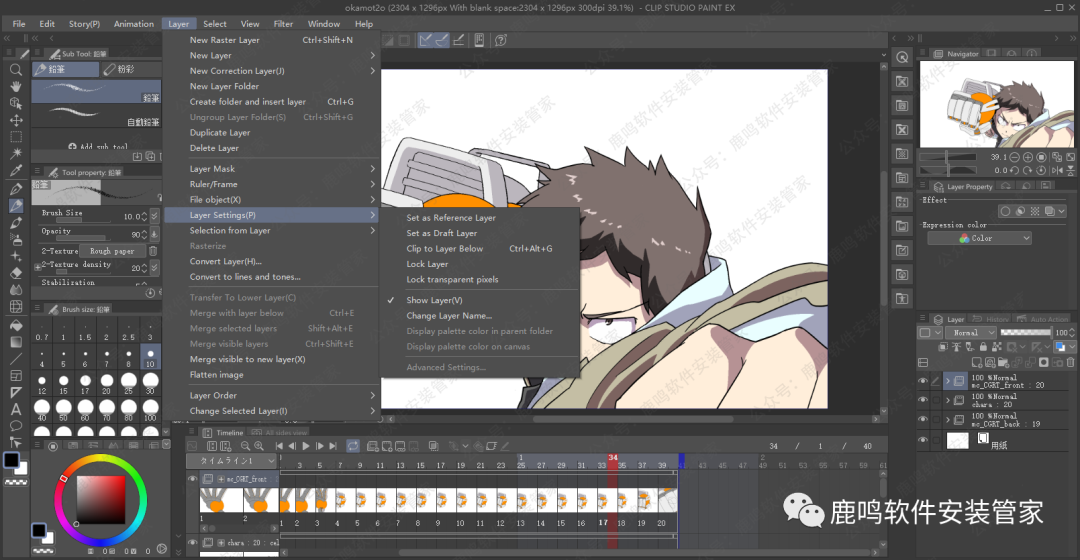Click Clip to Layer Below
This screenshot has width=1080, height=560.
pyautogui.click(x=445, y=249)
